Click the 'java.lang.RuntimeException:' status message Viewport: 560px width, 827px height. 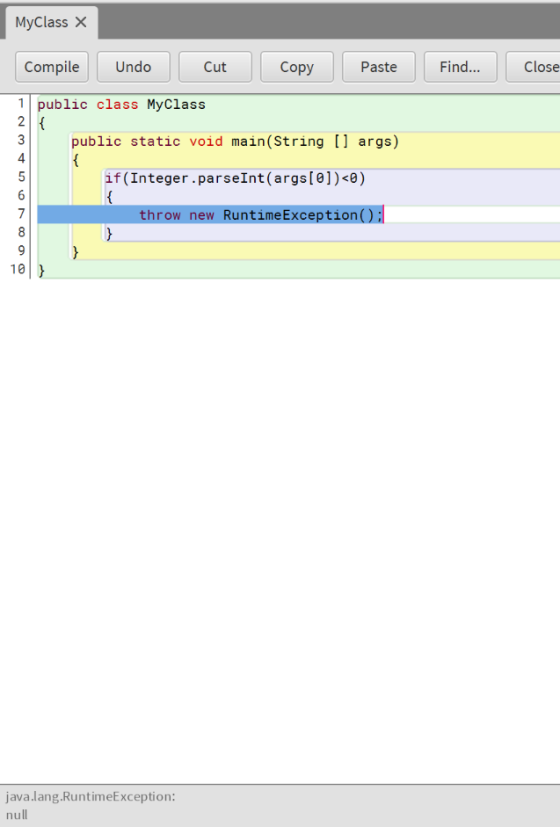point(90,796)
